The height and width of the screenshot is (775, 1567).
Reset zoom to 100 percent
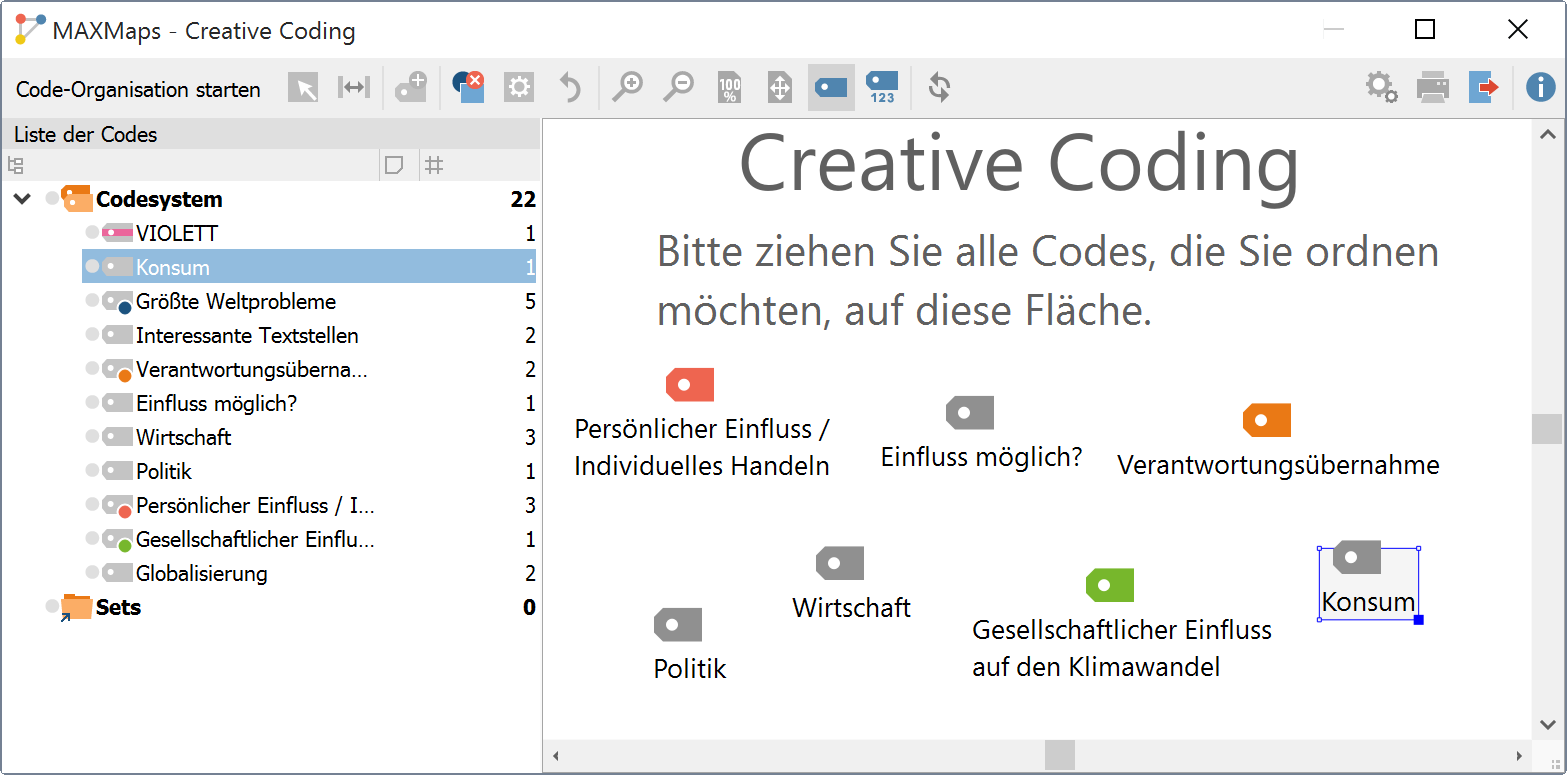pyautogui.click(x=730, y=88)
